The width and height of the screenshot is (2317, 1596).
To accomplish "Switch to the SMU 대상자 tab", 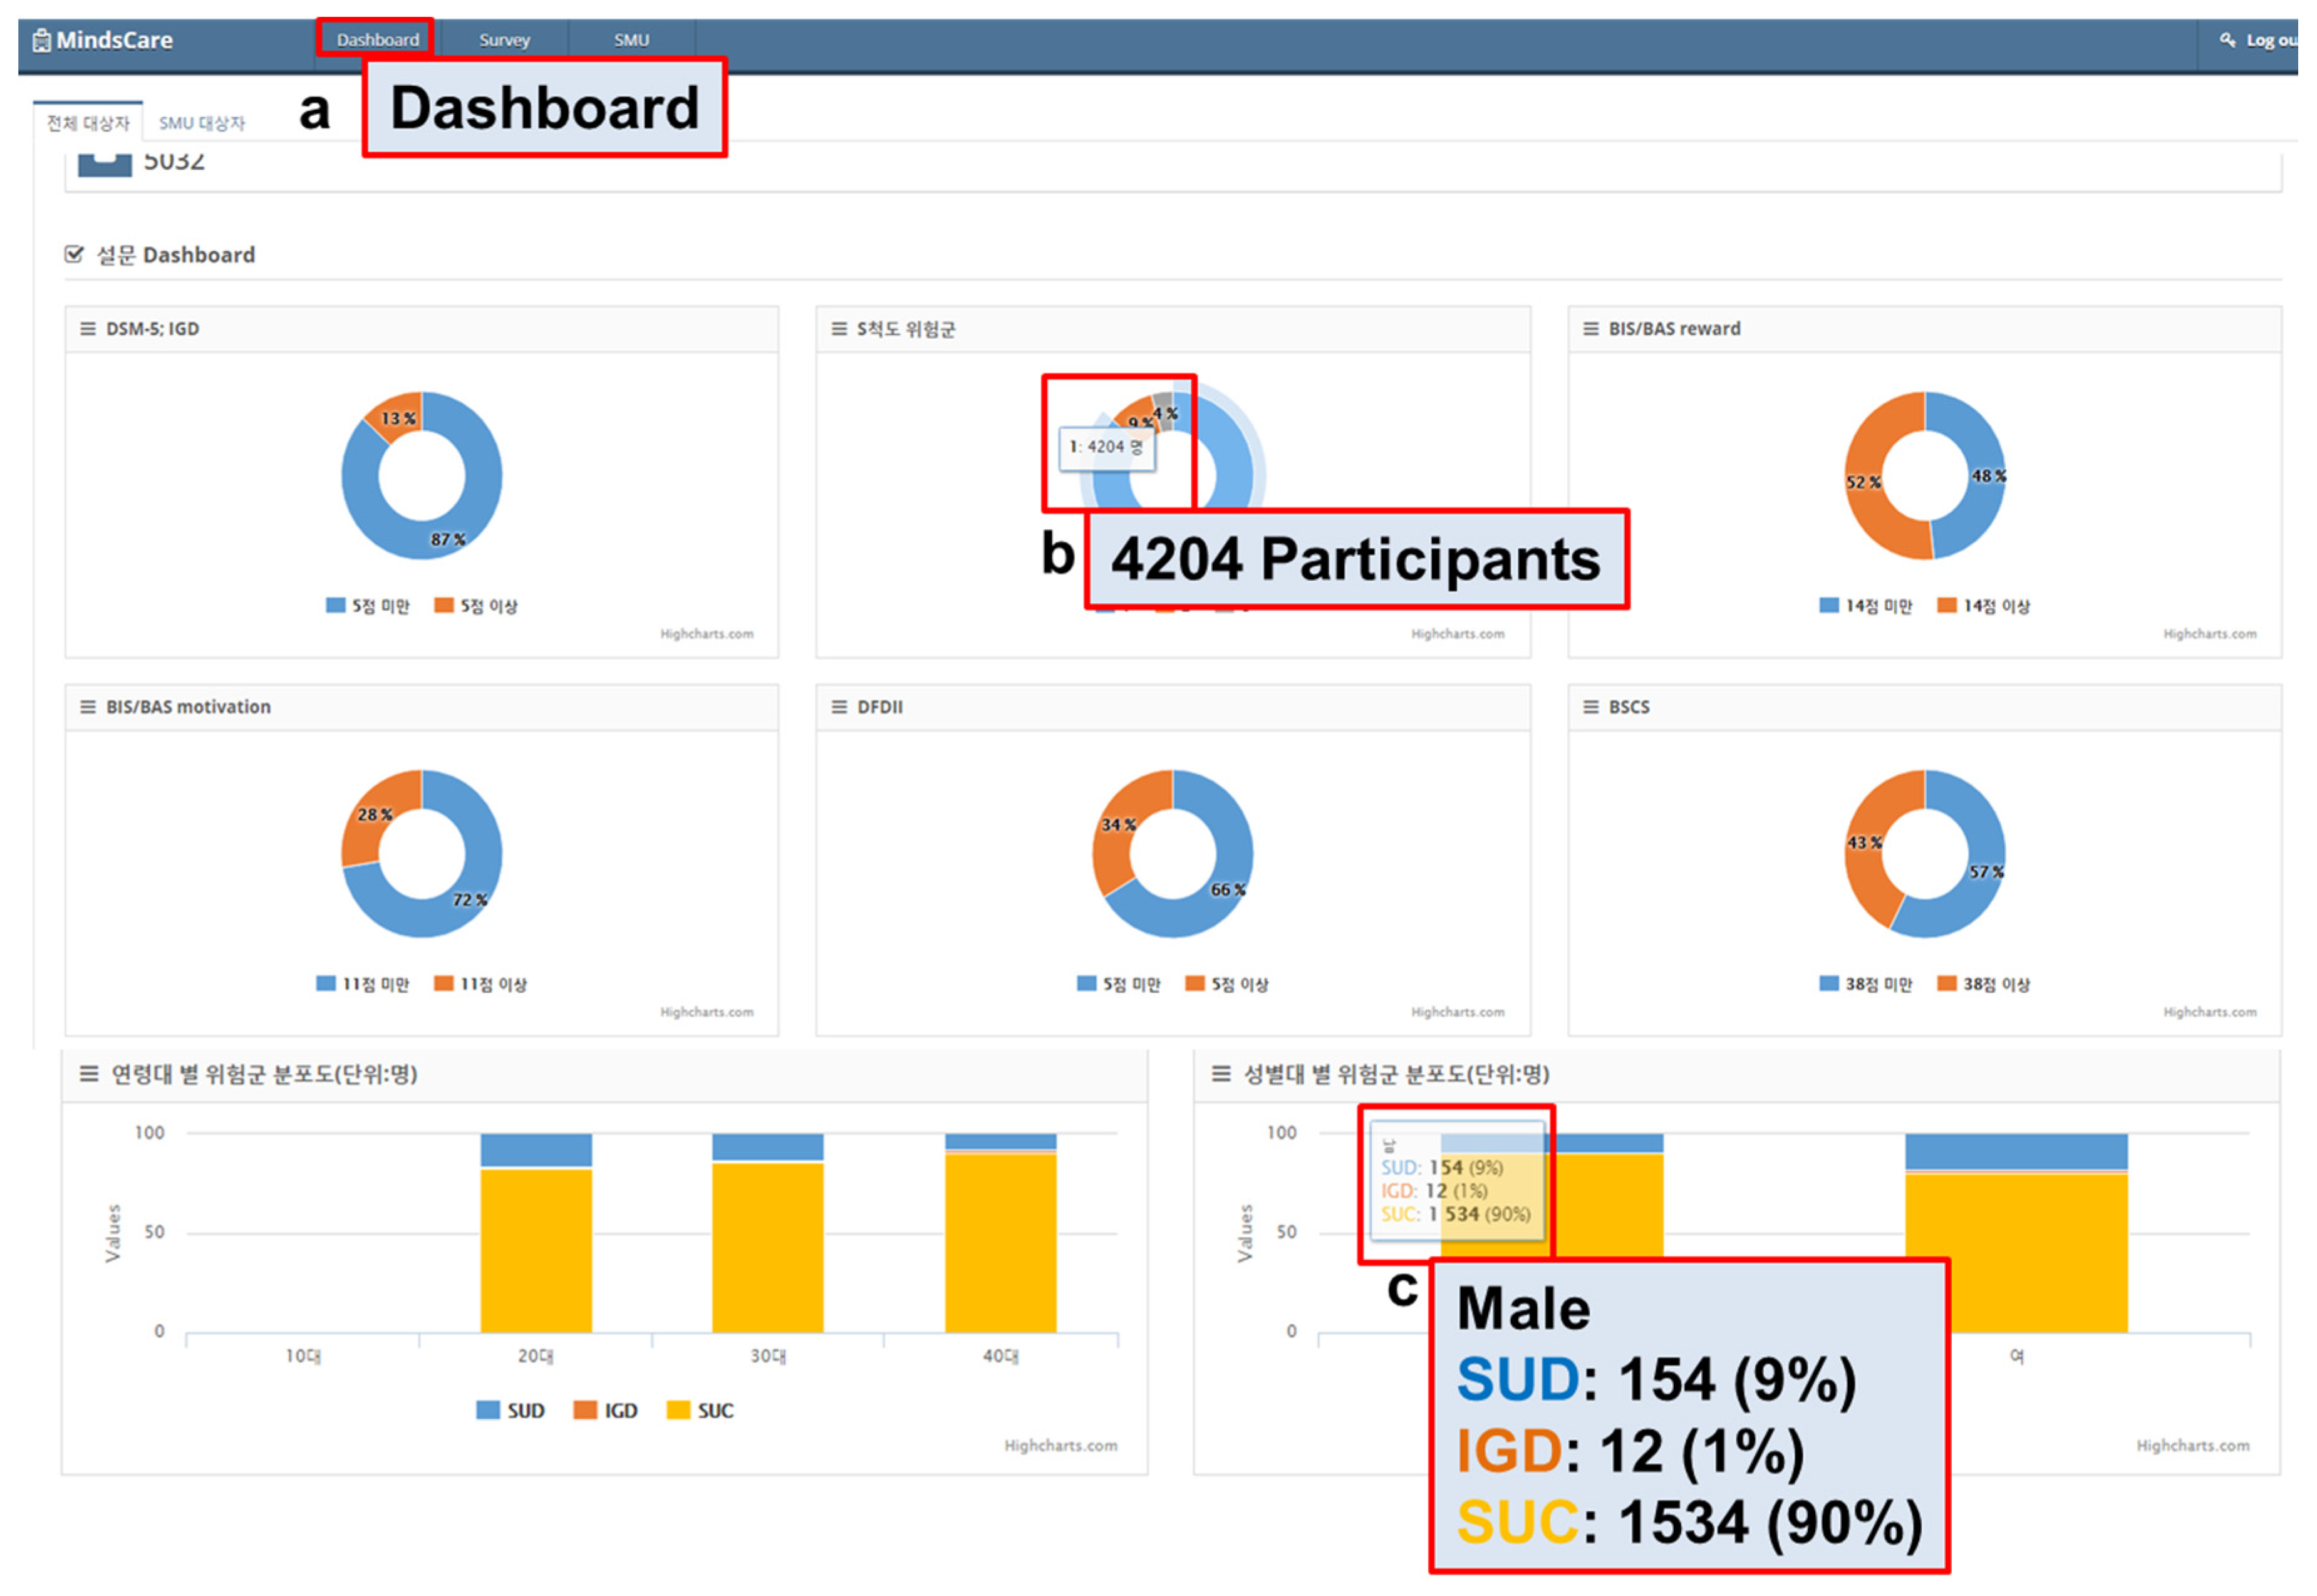I will 201,123.
